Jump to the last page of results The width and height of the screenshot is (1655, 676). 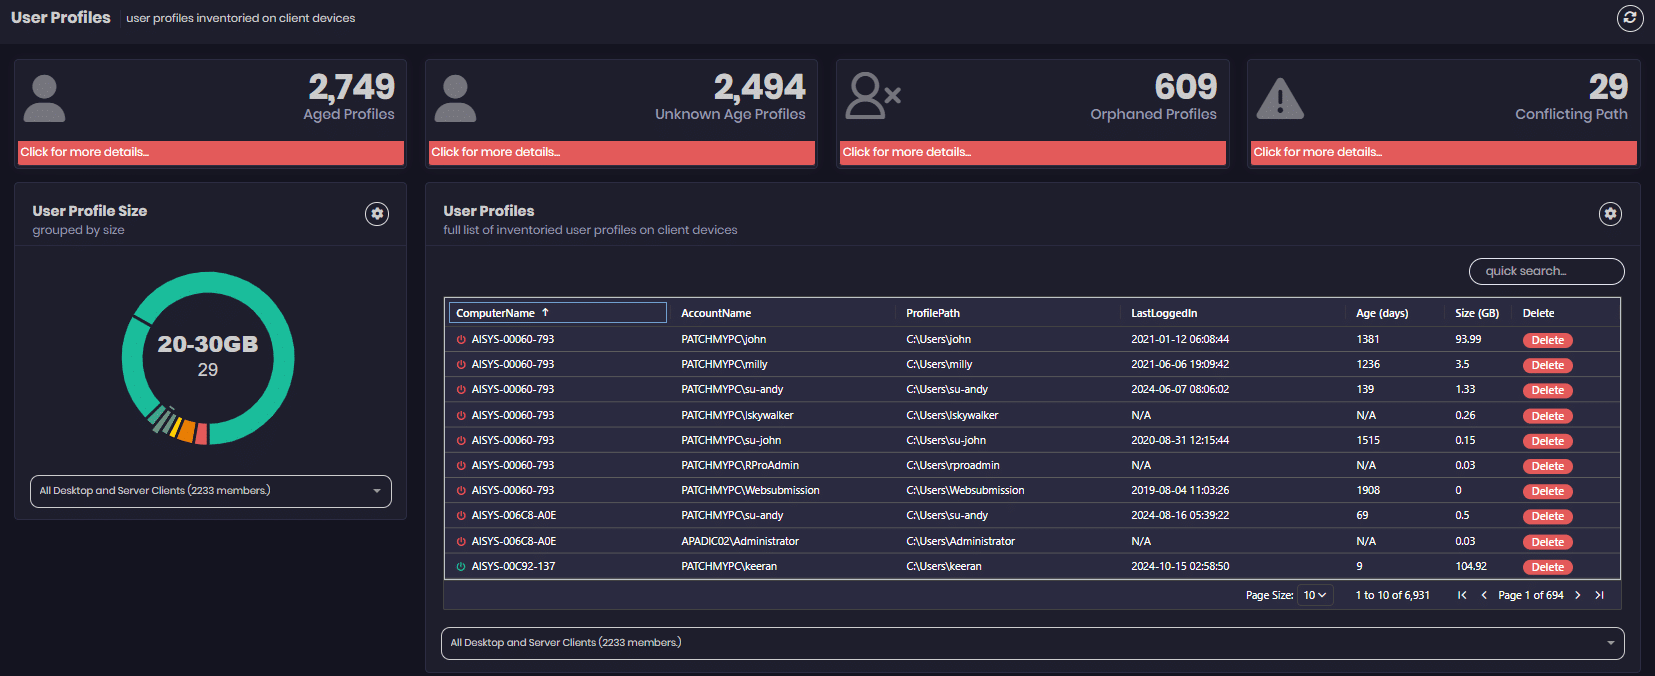(x=1599, y=595)
